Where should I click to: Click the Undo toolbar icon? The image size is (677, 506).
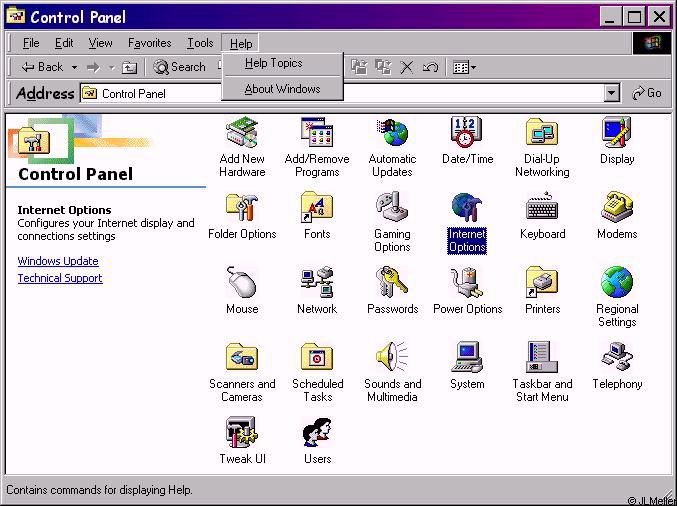pos(430,68)
